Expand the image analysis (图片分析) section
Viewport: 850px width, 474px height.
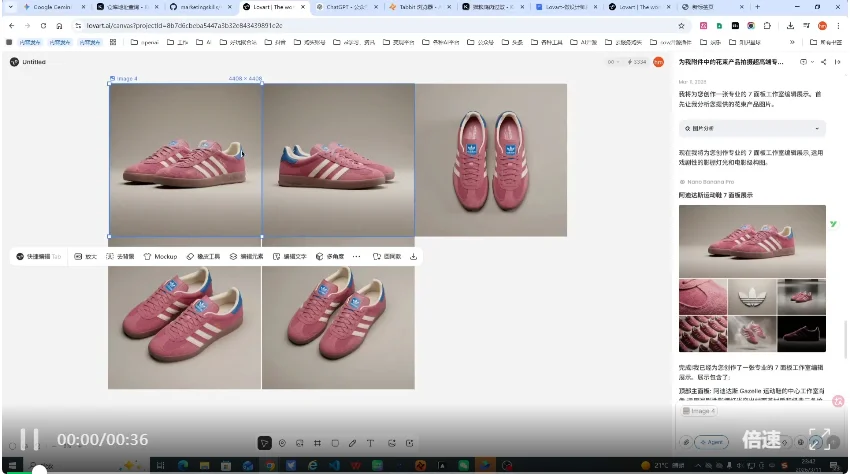pyautogui.click(x=751, y=129)
